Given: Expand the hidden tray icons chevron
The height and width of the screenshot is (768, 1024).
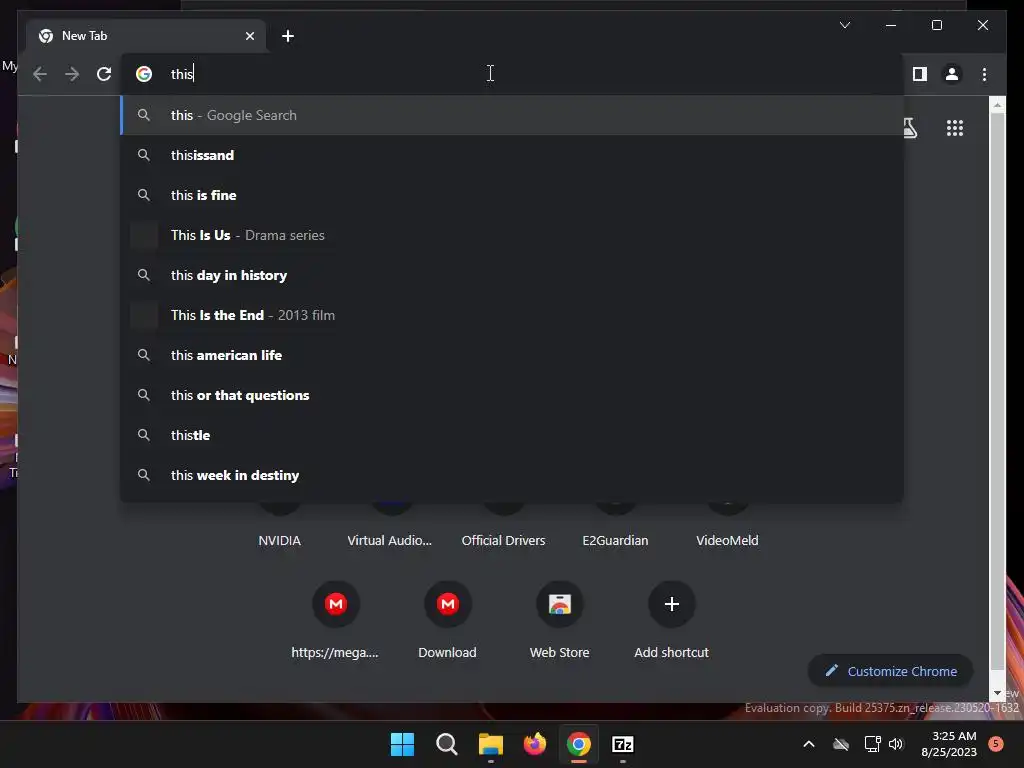Looking at the screenshot, I should 808,744.
